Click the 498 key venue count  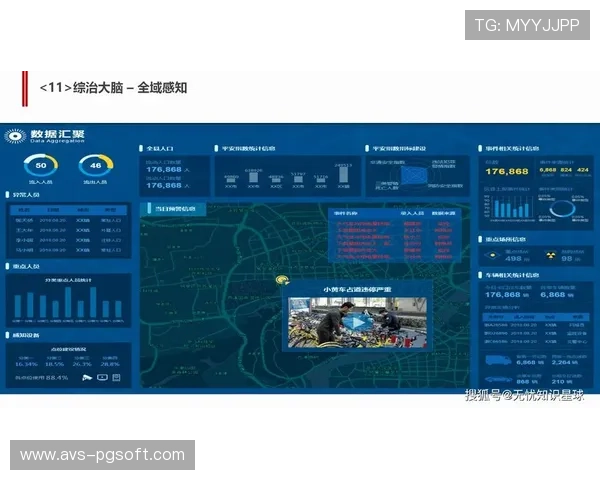coord(513,258)
